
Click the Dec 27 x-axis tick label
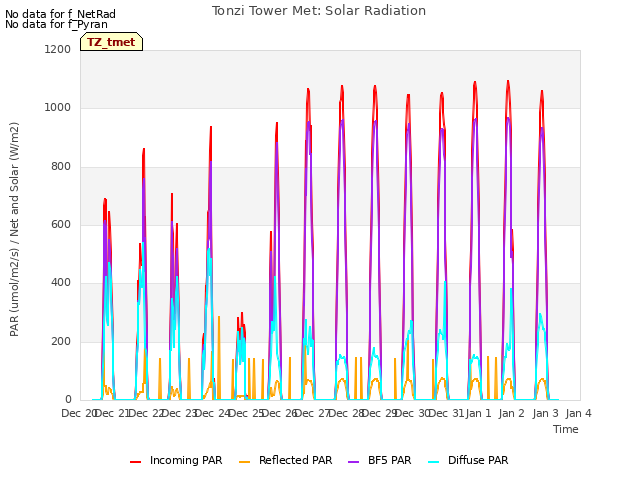tap(313, 413)
